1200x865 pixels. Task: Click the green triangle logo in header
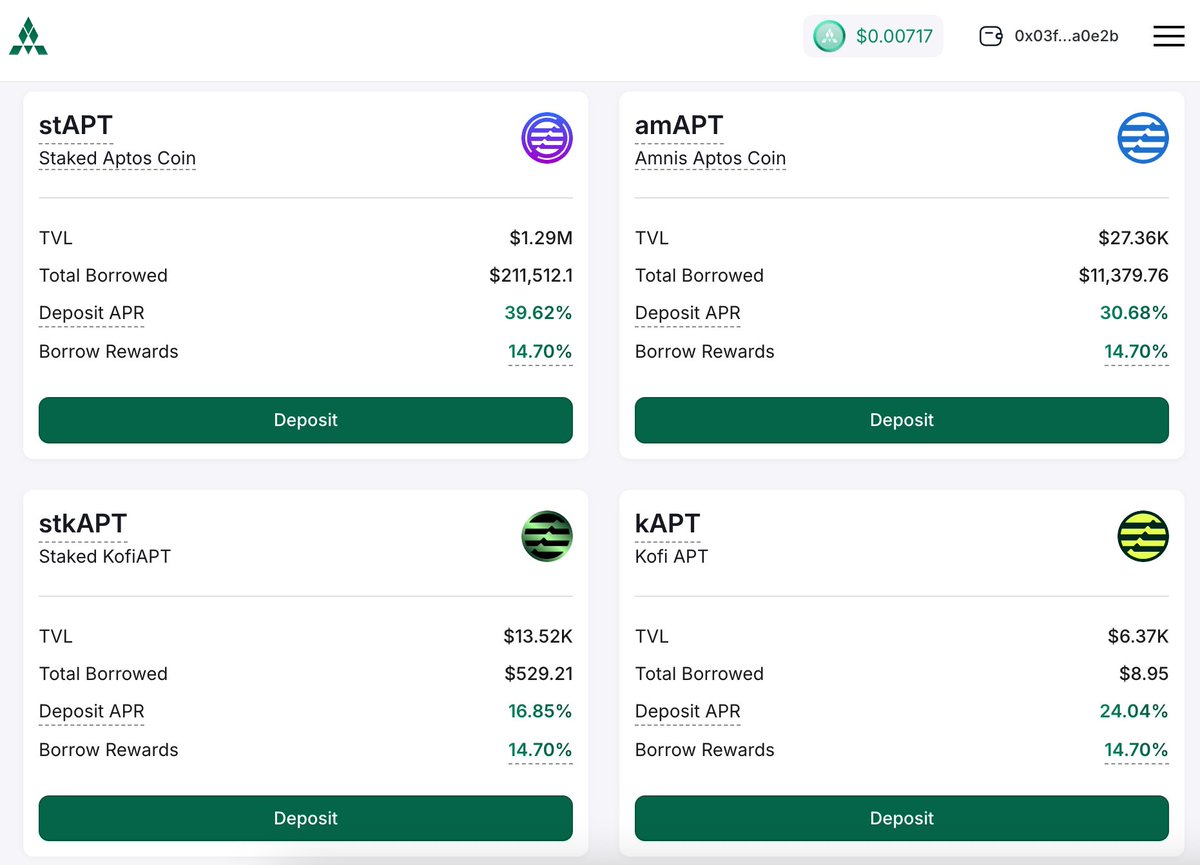pyautogui.click(x=28, y=37)
